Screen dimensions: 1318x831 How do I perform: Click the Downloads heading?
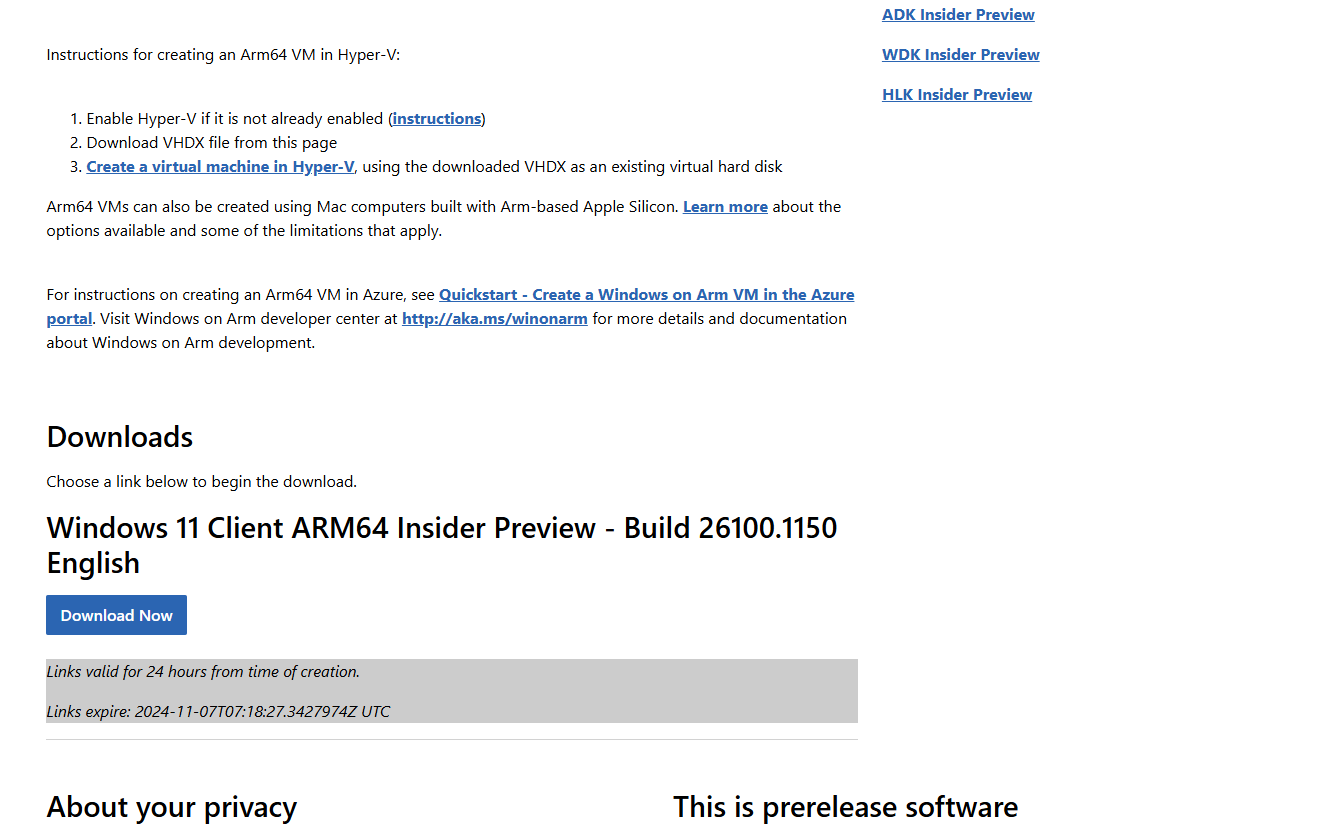[120, 437]
